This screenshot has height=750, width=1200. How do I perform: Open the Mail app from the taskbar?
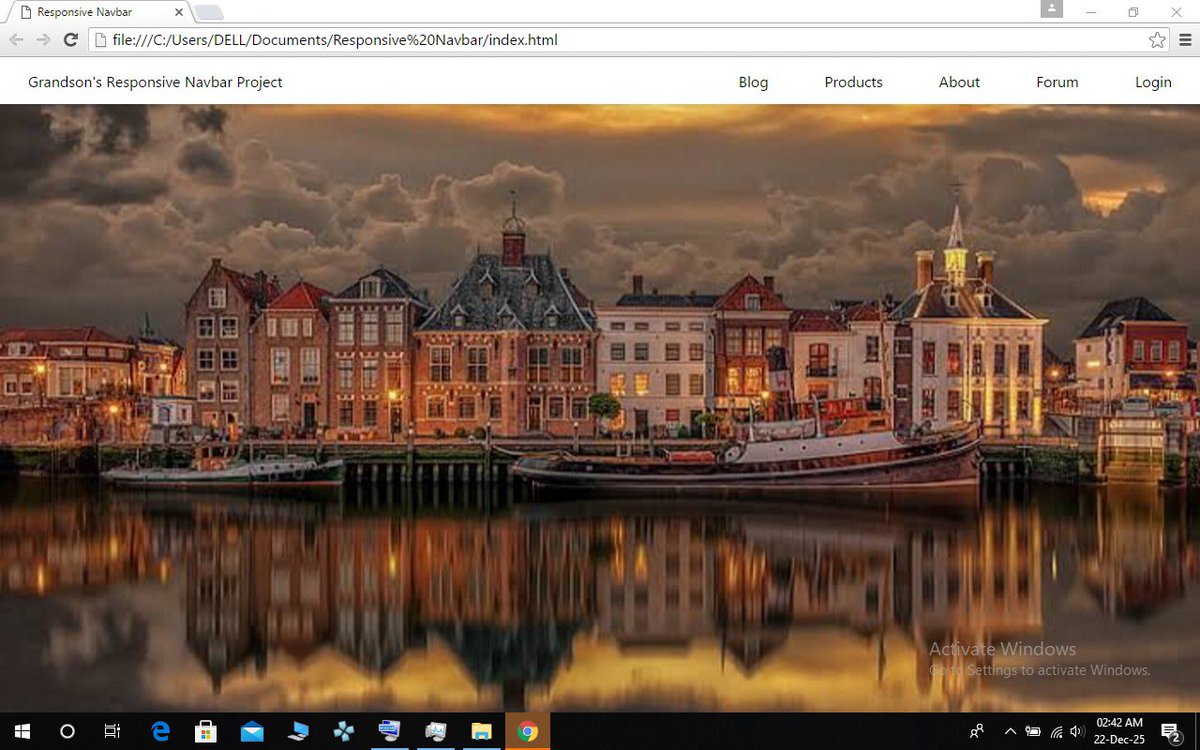click(252, 731)
